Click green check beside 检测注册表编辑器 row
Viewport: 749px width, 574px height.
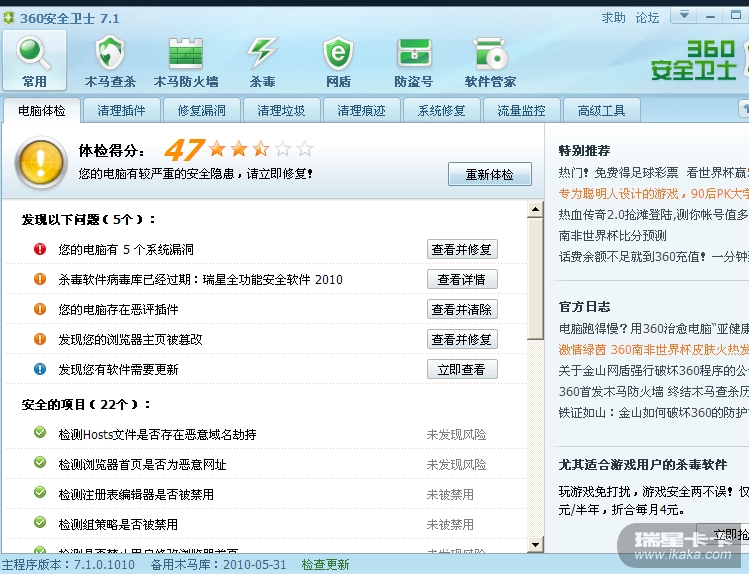pyautogui.click(x=40, y=492)
